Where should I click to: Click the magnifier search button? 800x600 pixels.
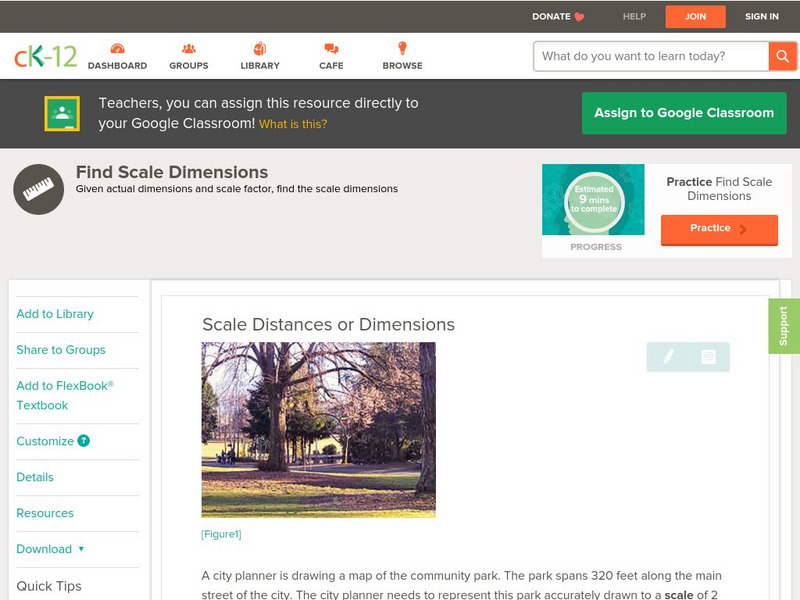[782, 56]
